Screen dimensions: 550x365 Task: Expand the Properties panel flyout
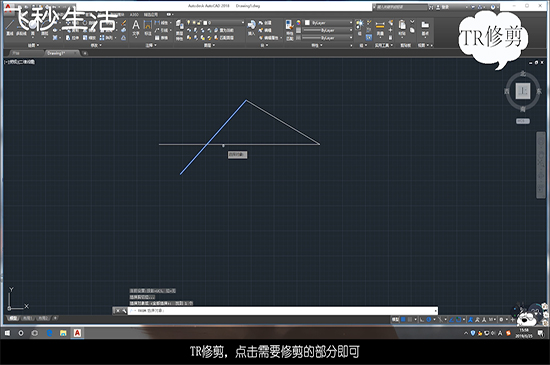pyautogui.click(x=316, y=45)
